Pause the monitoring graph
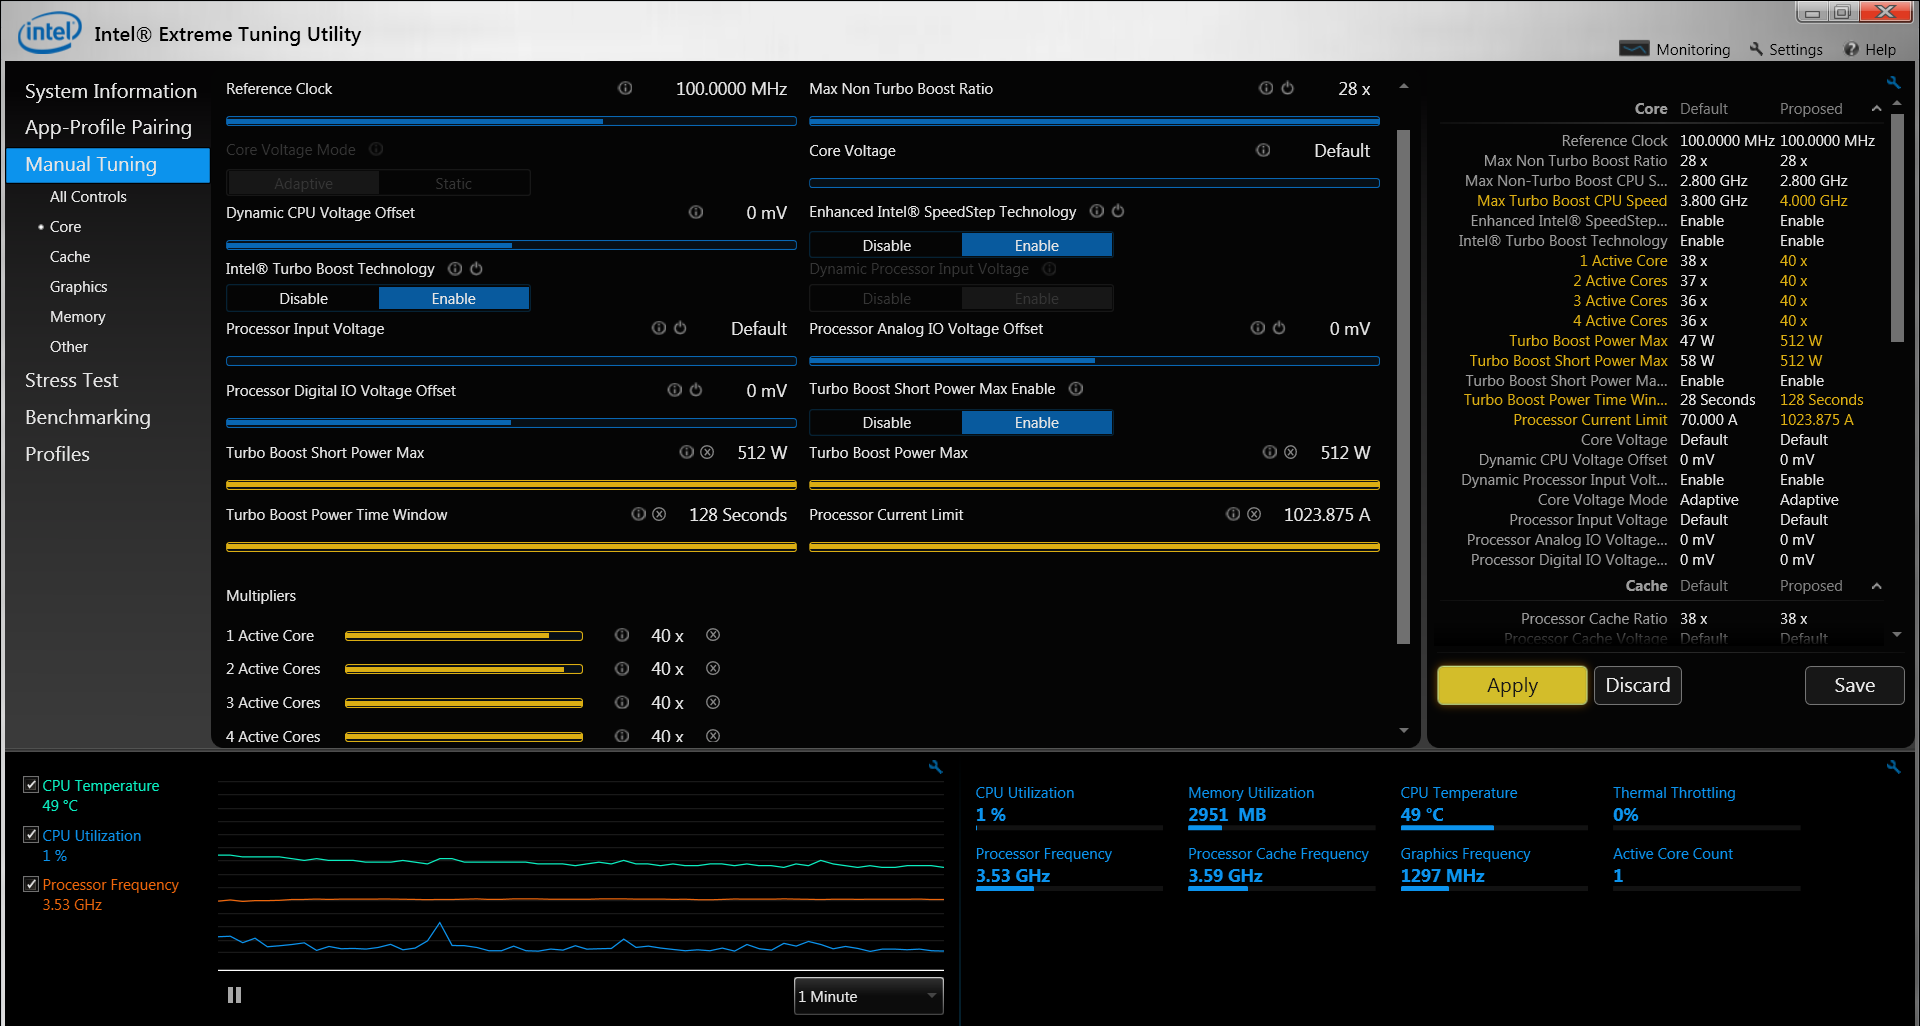Image resolution: width=1920 pixels, height=1026 pixels. tap(234, 995)
